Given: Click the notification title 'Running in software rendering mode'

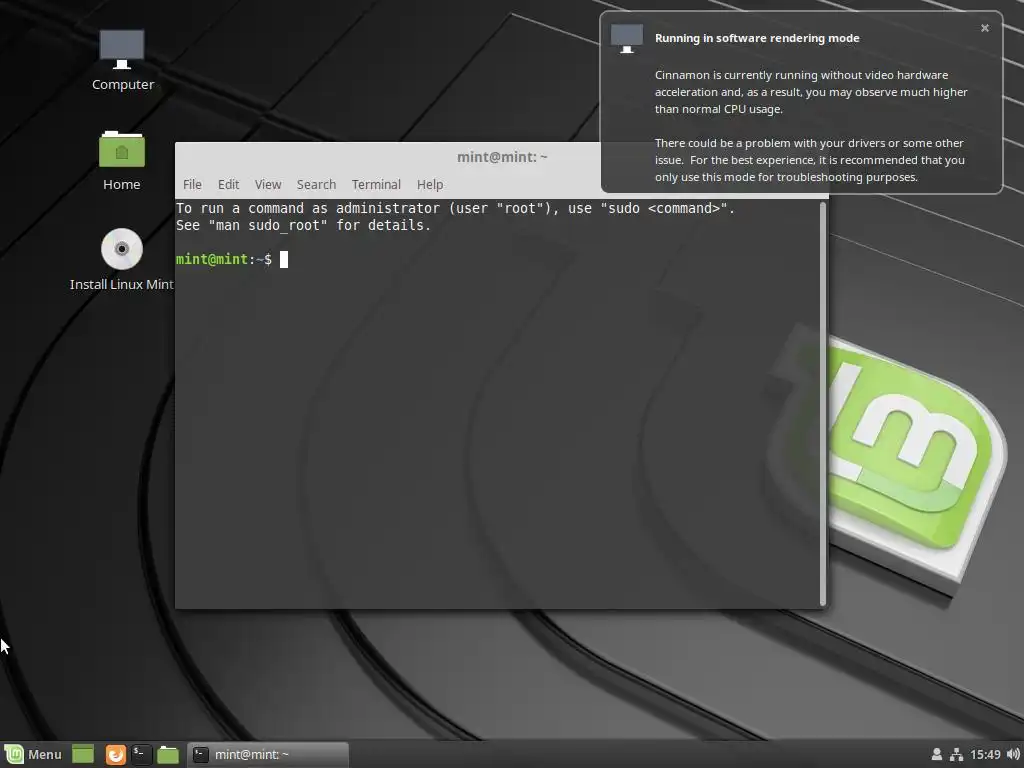Looking at the screenshot, I should point(757,38).
